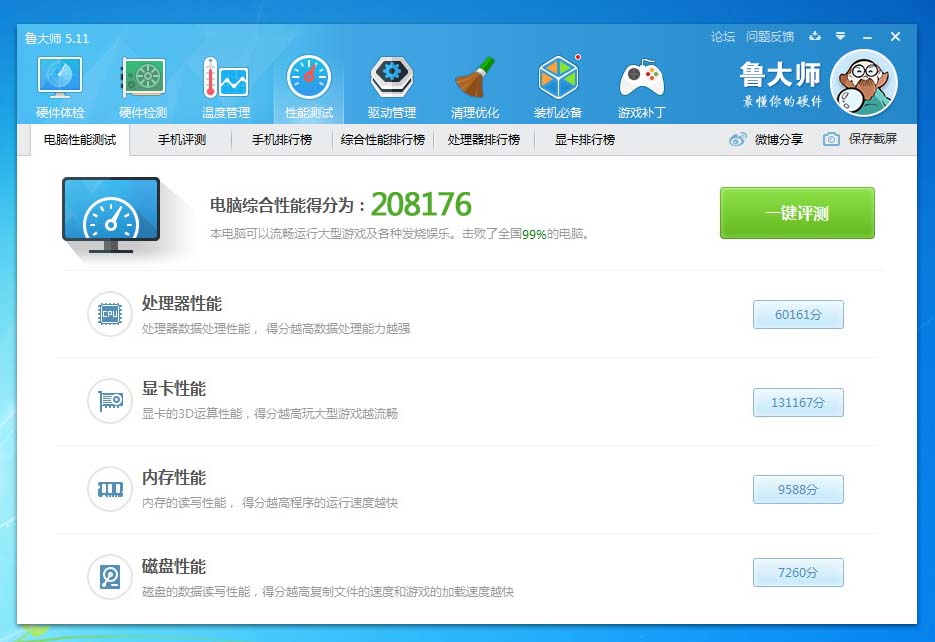Screen dimensions: 935x642
Task: Select 性能测试 performance test icon
Action: pyautogui.click(x=309, y=77)
